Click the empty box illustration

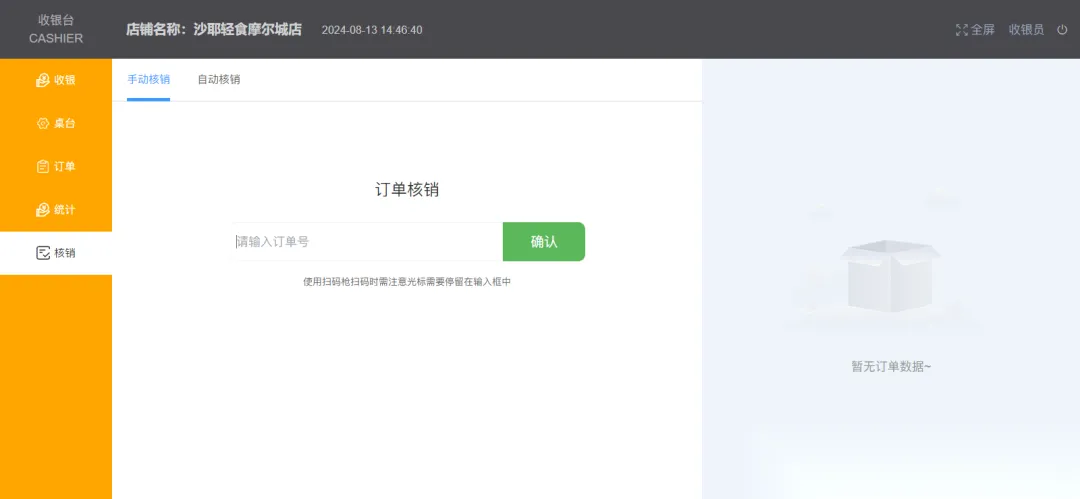tap(890, 274)
